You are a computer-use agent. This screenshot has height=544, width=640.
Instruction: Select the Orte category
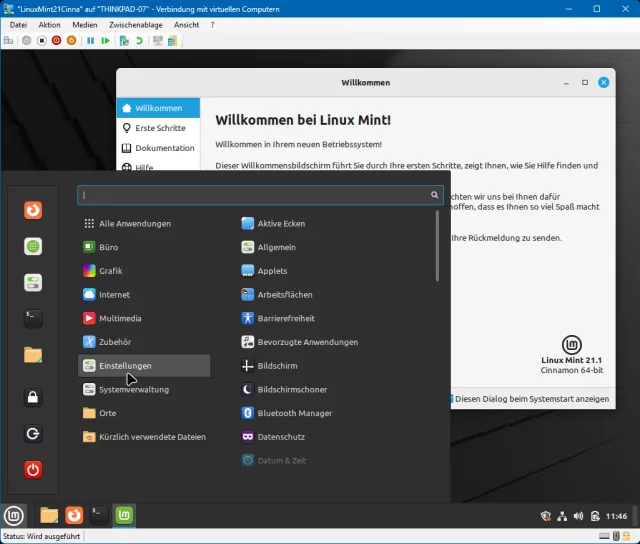[144, 413]
